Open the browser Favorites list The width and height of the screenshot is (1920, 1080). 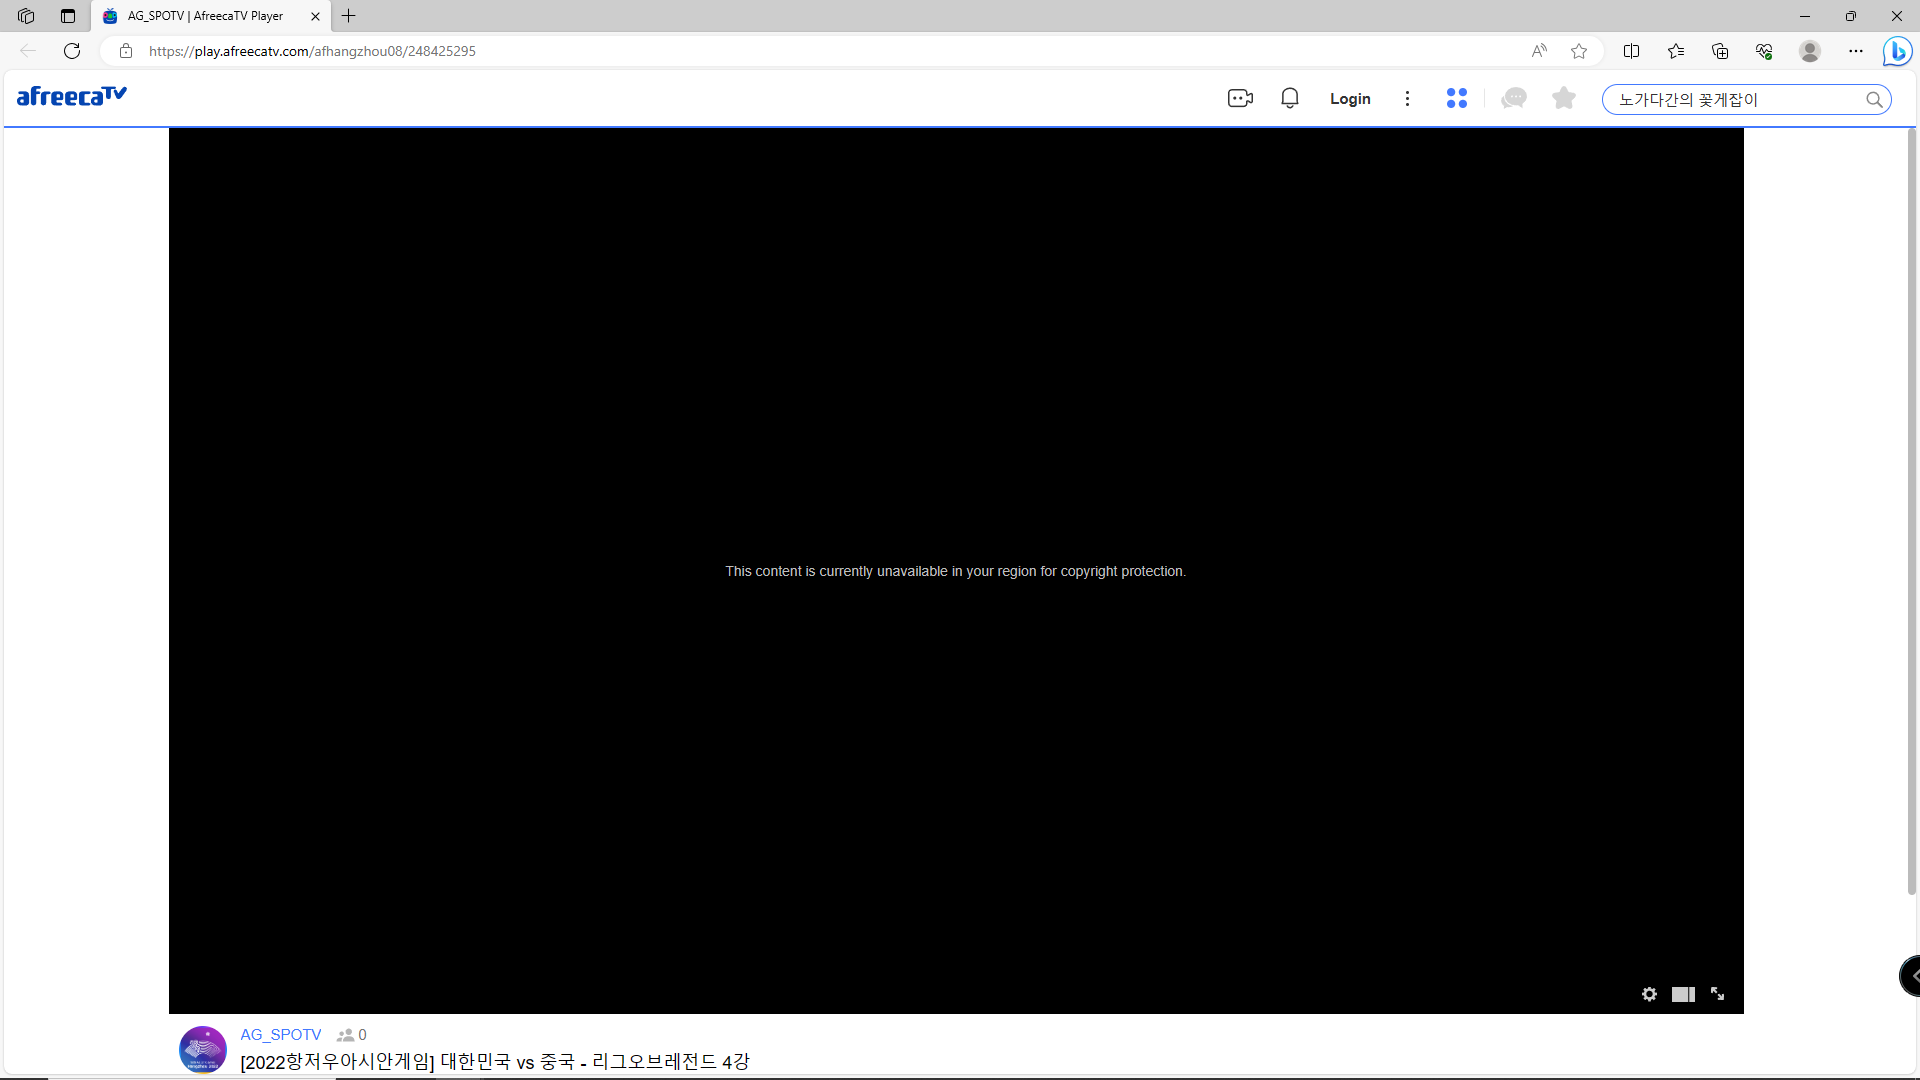[x=1676, y=51]
